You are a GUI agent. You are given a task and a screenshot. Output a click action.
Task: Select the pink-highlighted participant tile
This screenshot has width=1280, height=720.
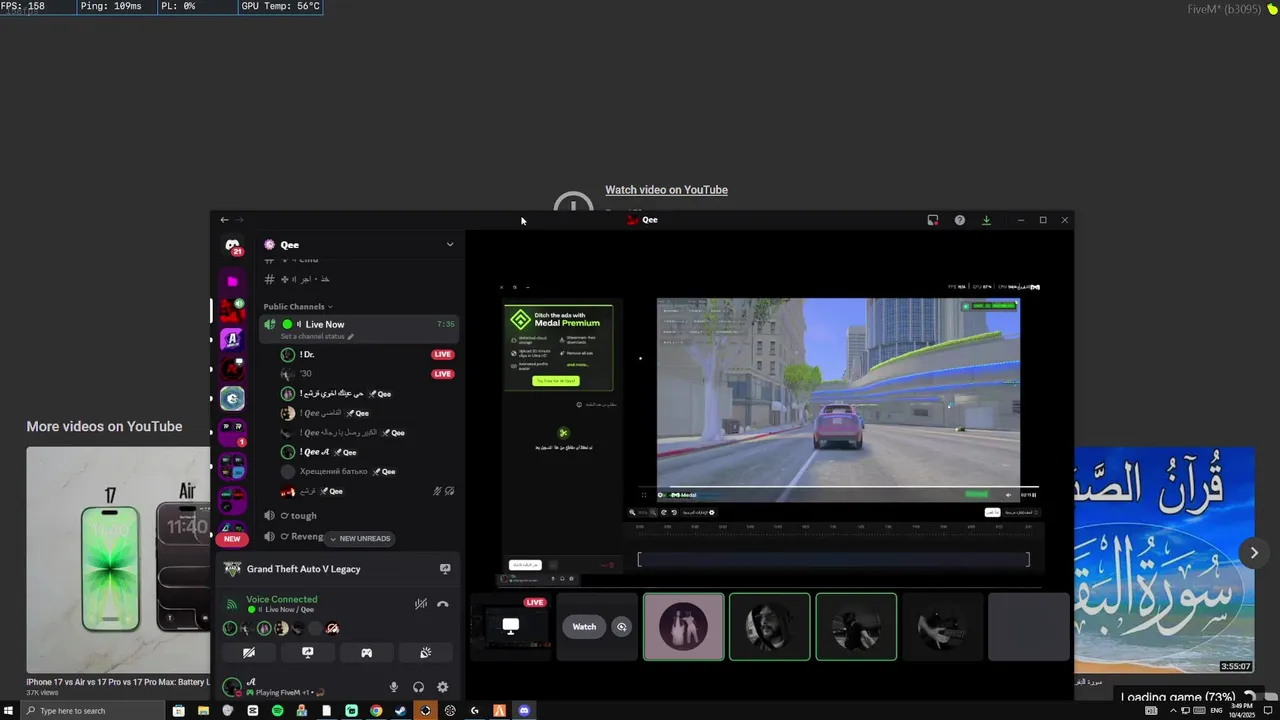coord(684,627)
